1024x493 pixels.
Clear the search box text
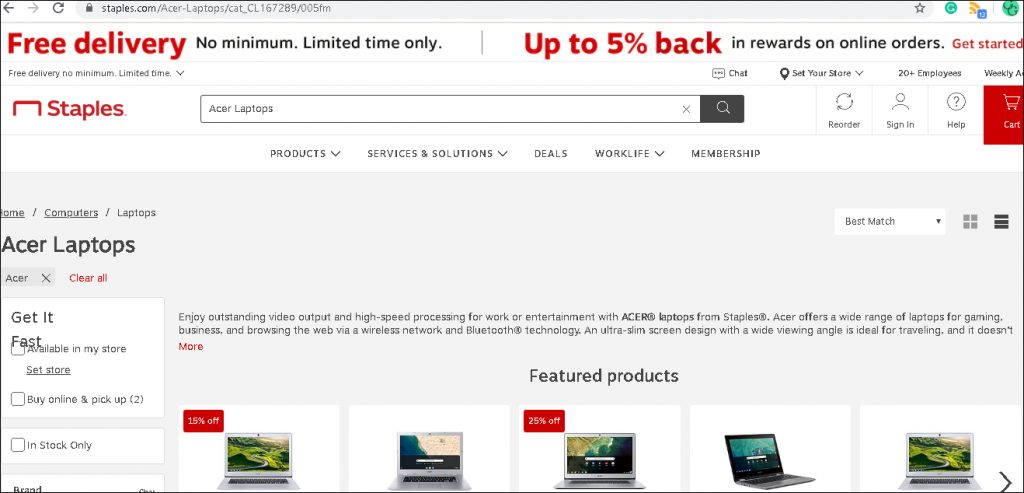686,109
